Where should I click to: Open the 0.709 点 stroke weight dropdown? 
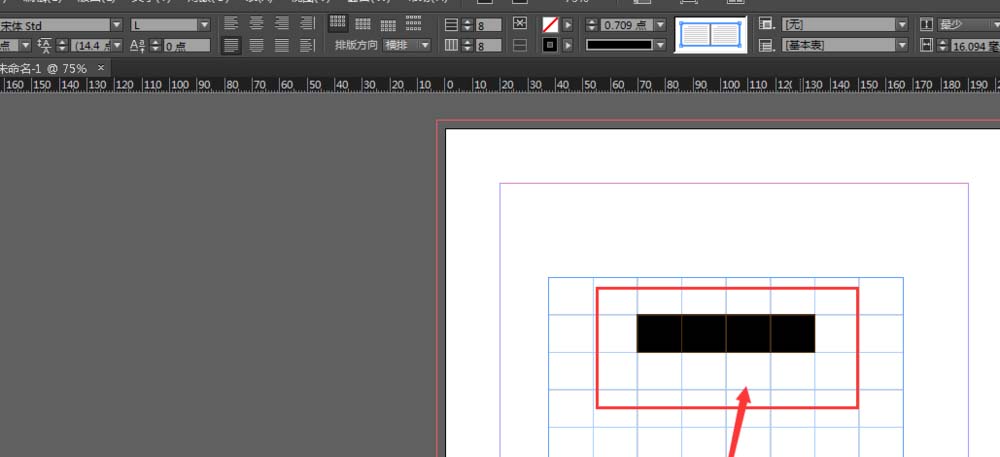click(x=660, y=24)
